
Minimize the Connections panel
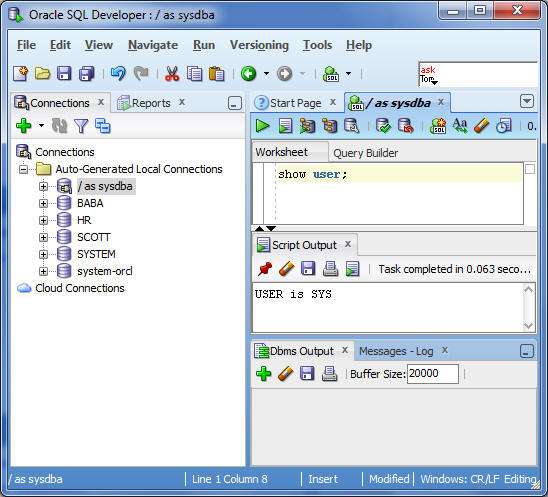[235, 103]
